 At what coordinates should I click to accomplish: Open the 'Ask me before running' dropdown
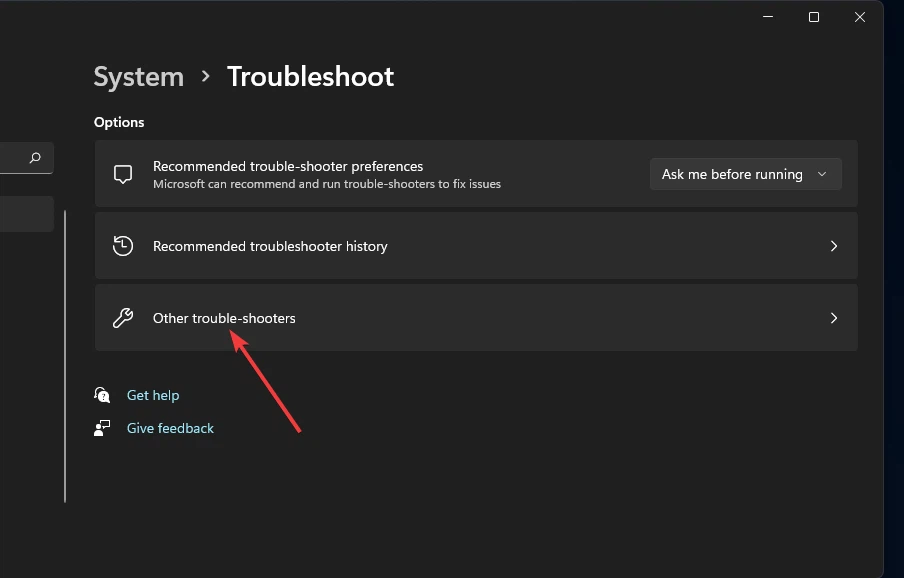(745, 174)
